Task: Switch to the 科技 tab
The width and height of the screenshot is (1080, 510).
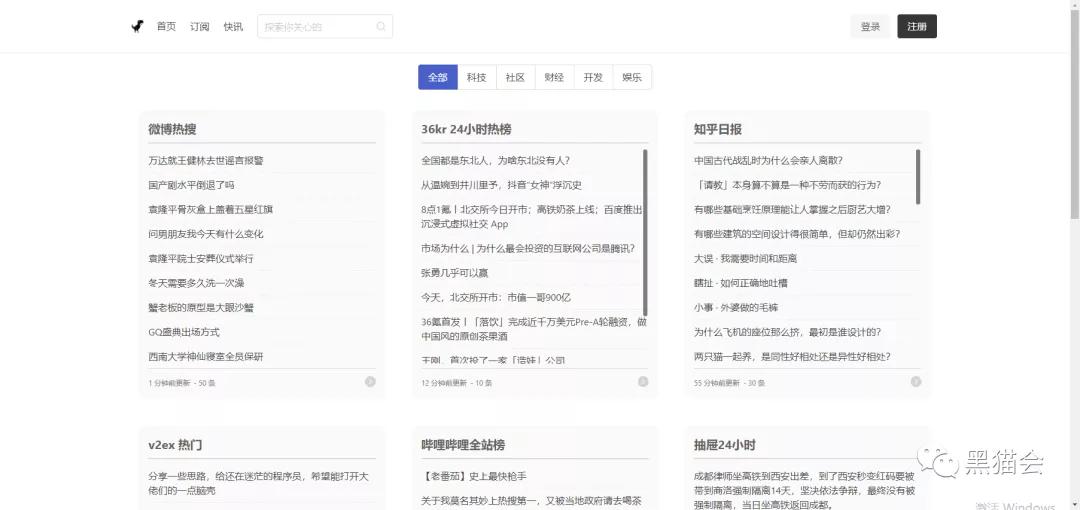Action: pos(477,77)
